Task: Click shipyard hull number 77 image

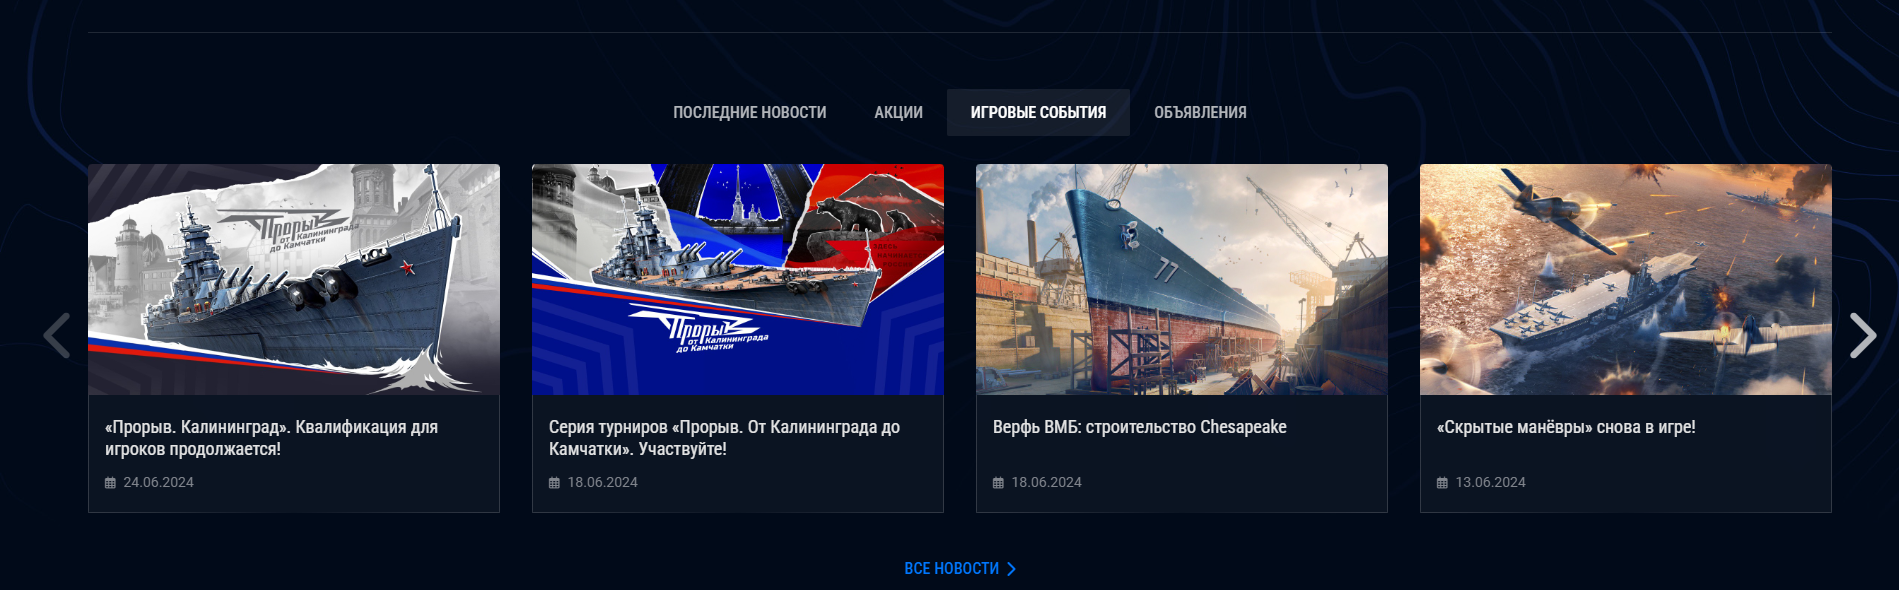Action: click(x=1182, y=279)
